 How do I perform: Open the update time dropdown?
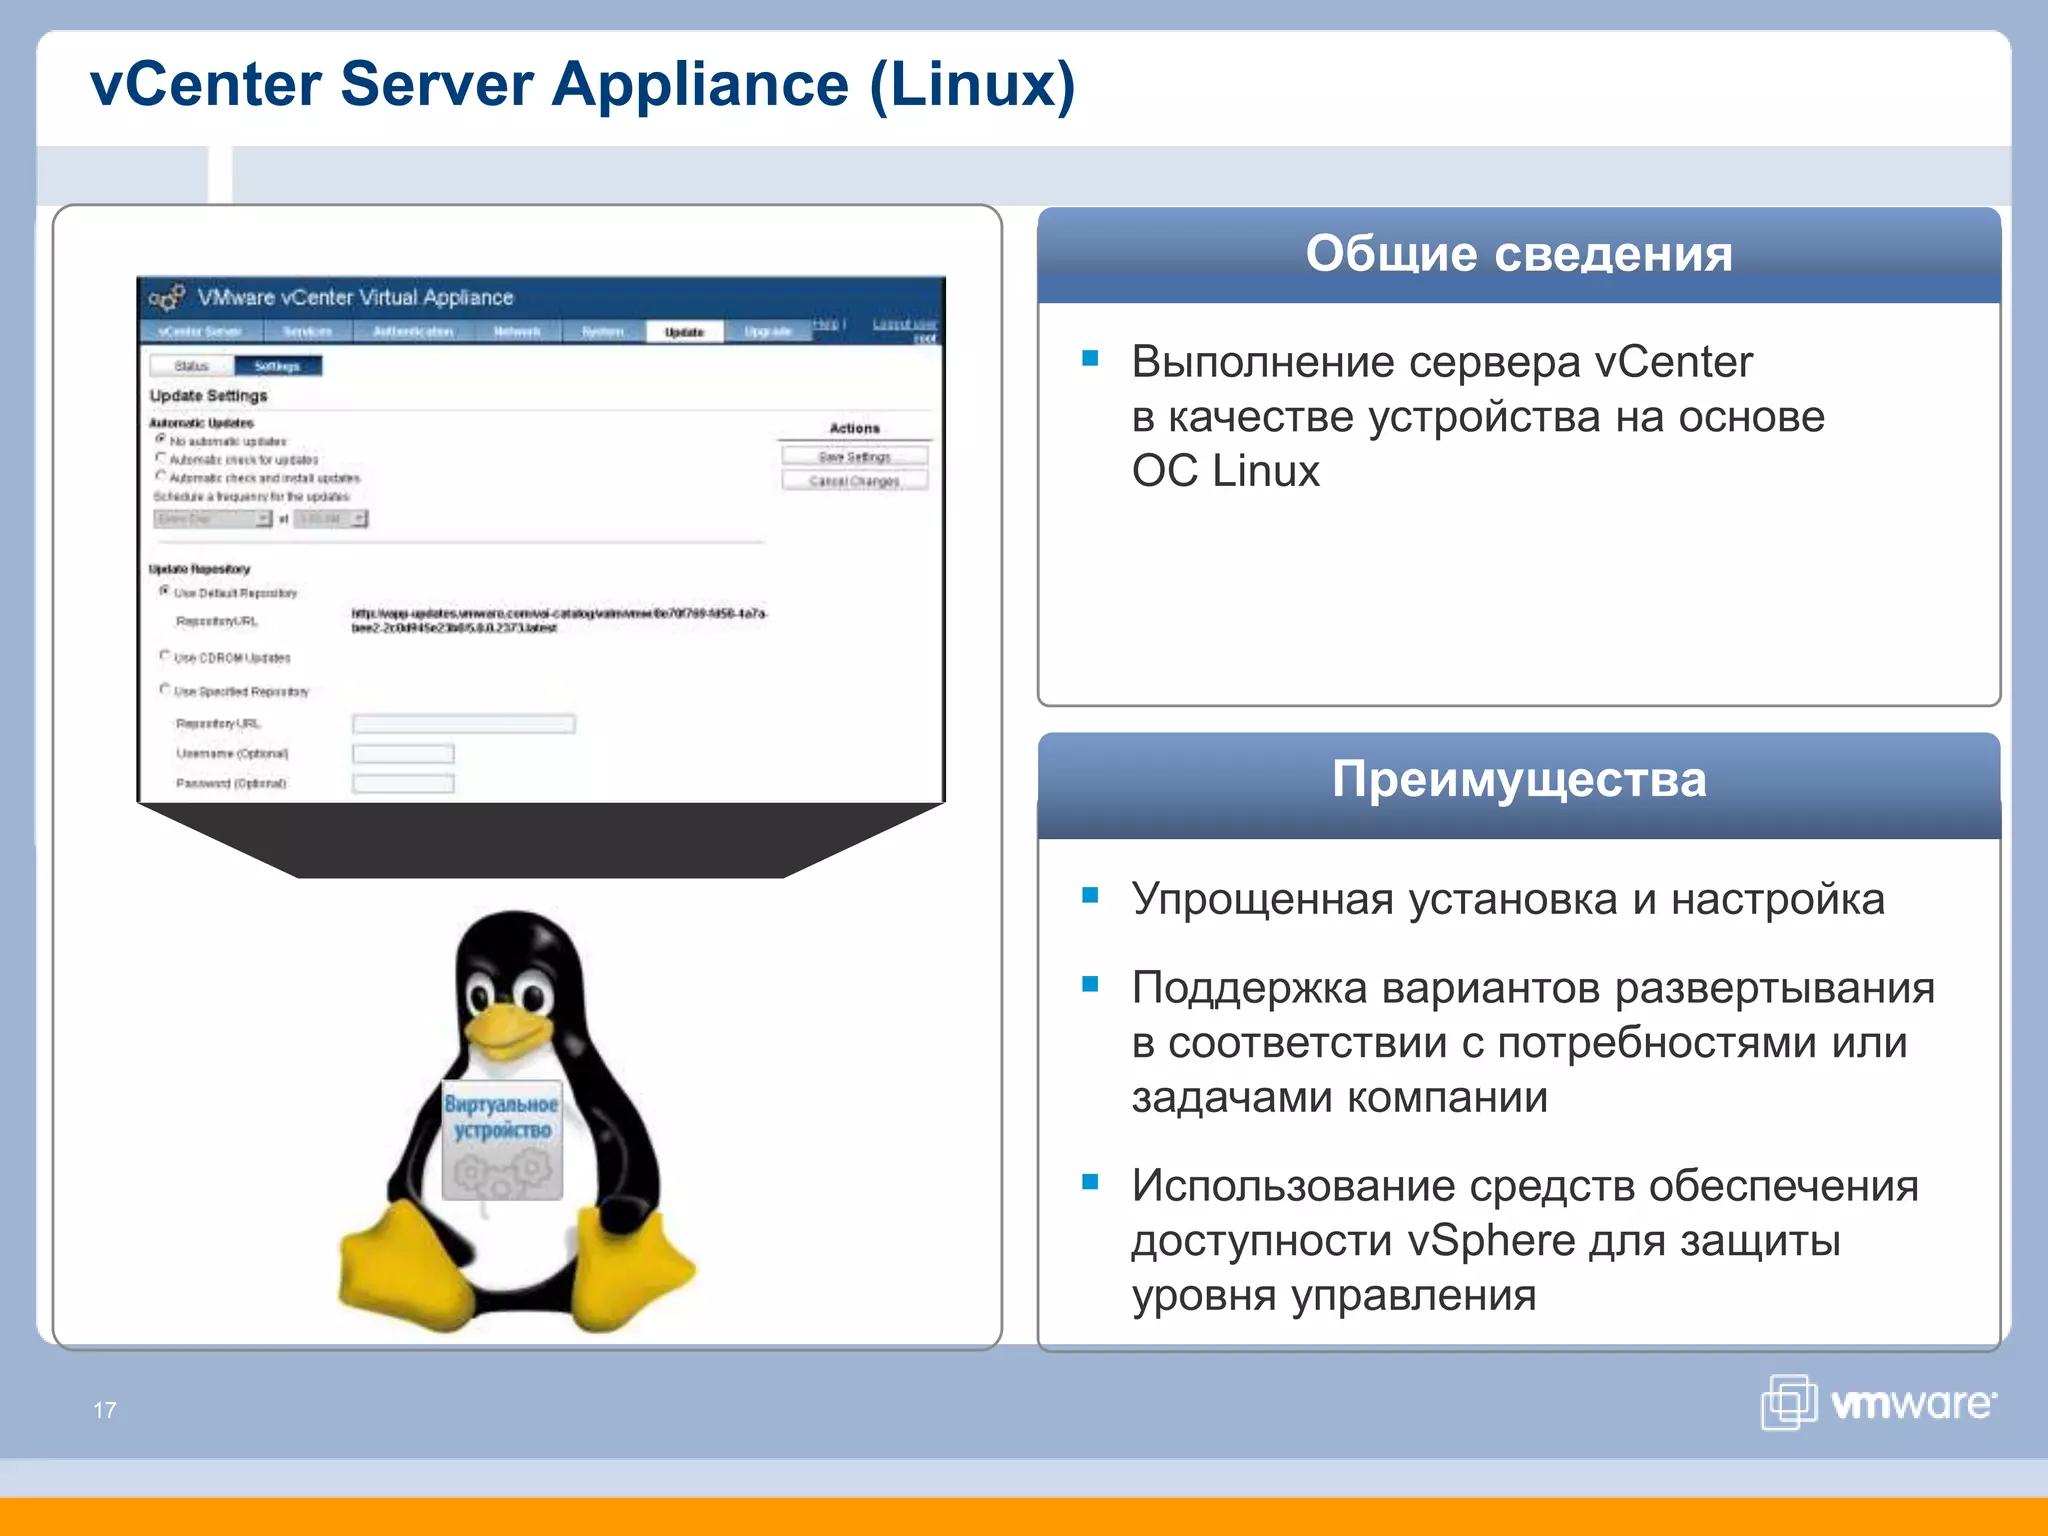331,519
